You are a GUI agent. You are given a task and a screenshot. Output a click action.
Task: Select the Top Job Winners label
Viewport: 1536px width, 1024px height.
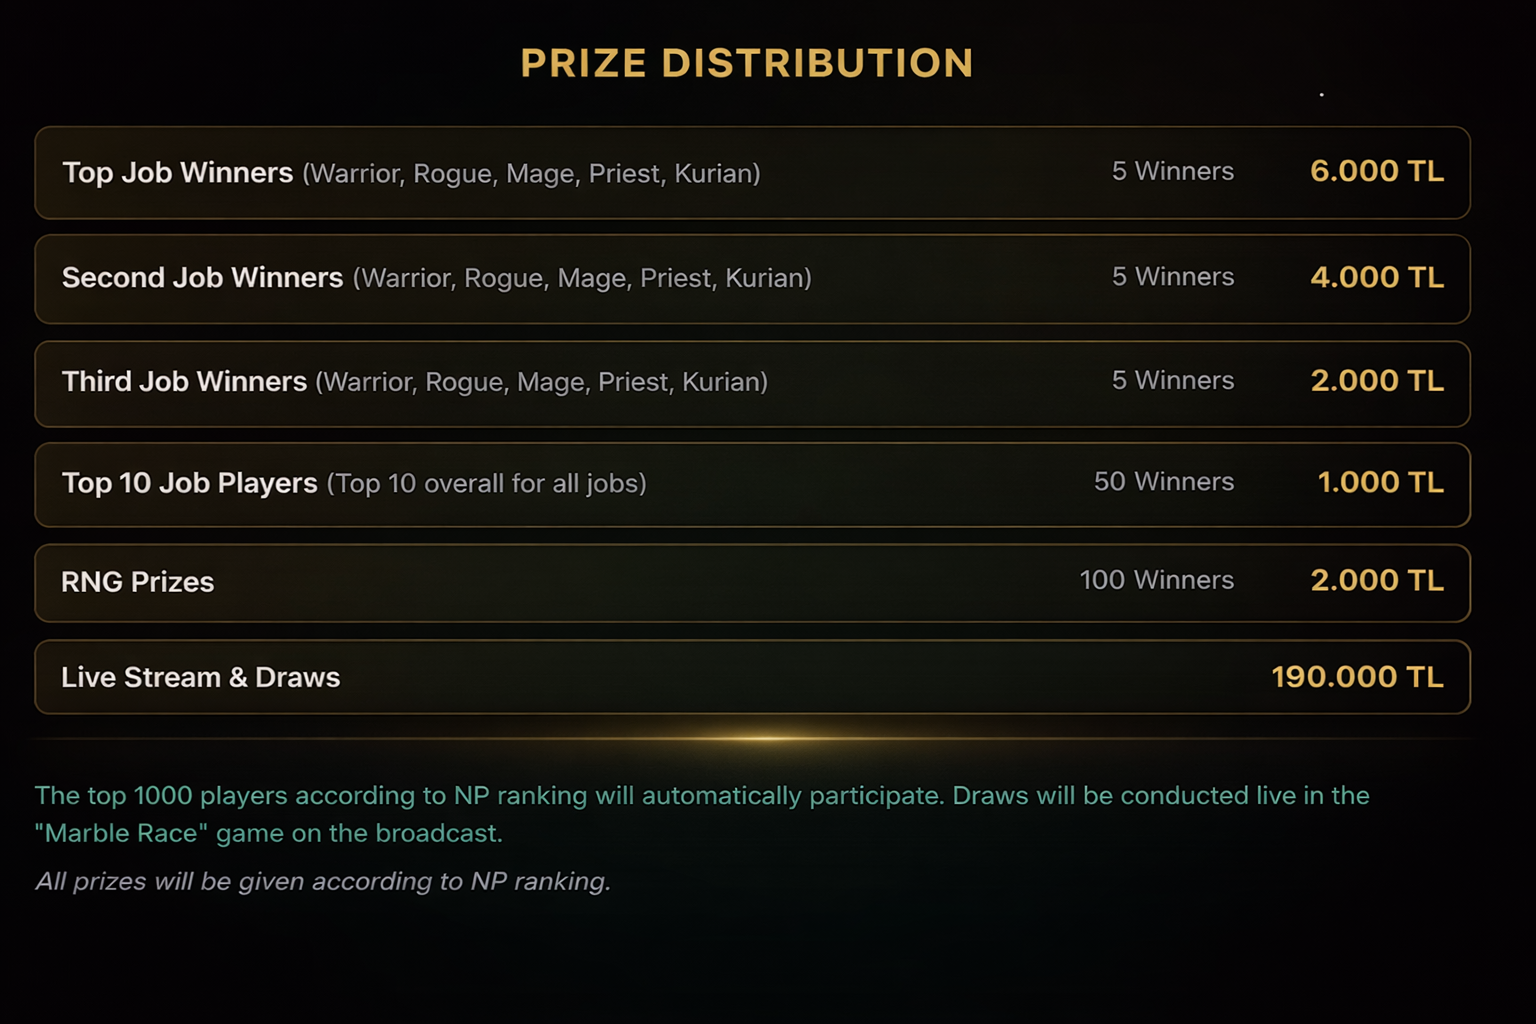(178, 173)
